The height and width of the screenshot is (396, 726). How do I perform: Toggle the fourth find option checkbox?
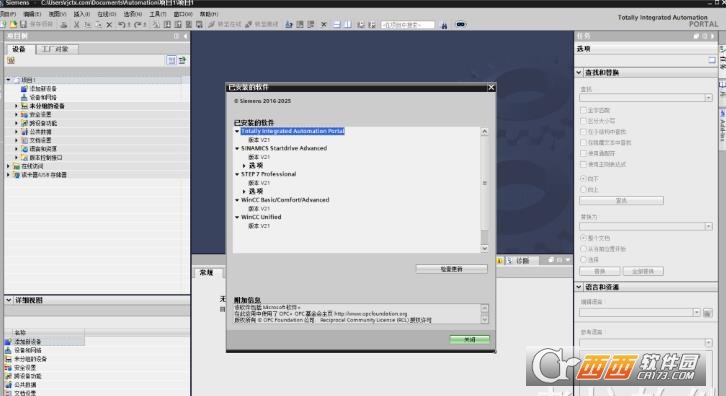(x=583, y=142)
